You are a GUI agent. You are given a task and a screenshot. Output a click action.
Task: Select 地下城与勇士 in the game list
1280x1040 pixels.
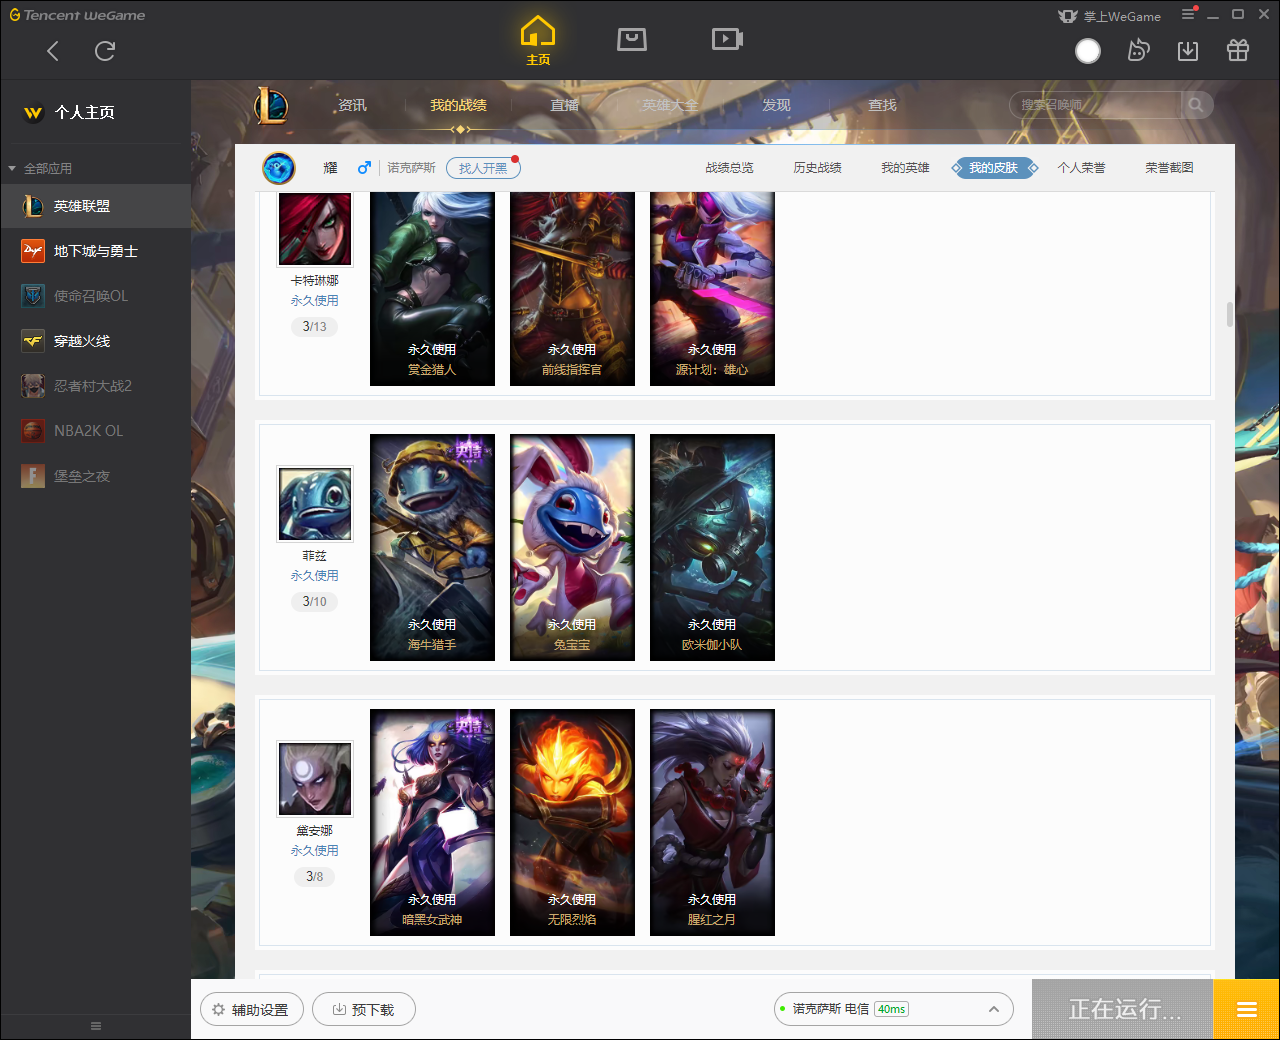(95, 251)
